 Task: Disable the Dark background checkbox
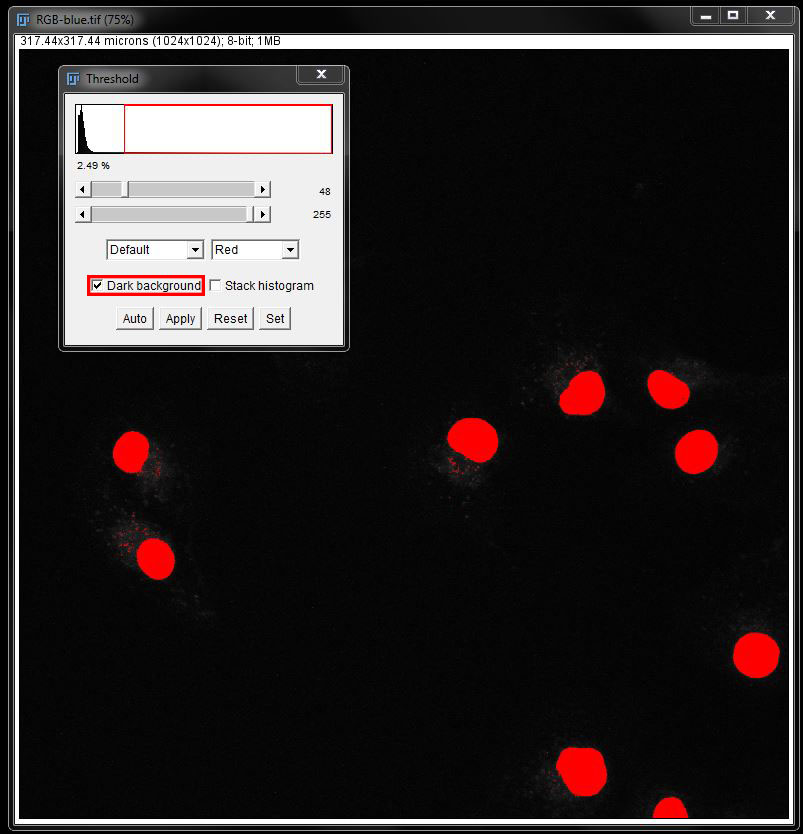[98, 286]
